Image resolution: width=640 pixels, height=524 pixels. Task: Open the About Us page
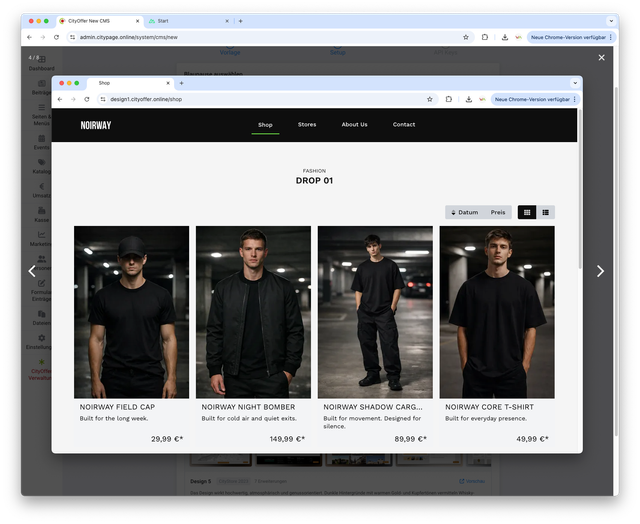pos(354,125)
